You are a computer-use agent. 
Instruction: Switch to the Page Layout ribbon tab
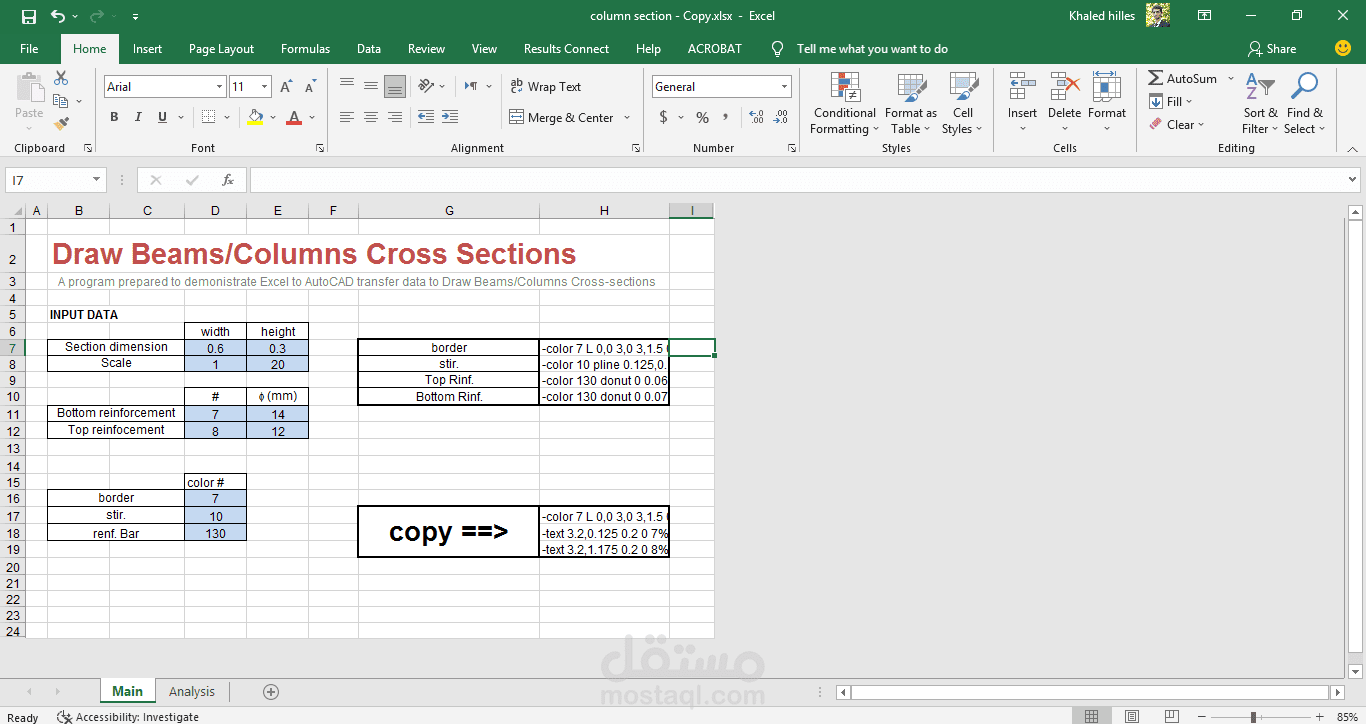221,49
